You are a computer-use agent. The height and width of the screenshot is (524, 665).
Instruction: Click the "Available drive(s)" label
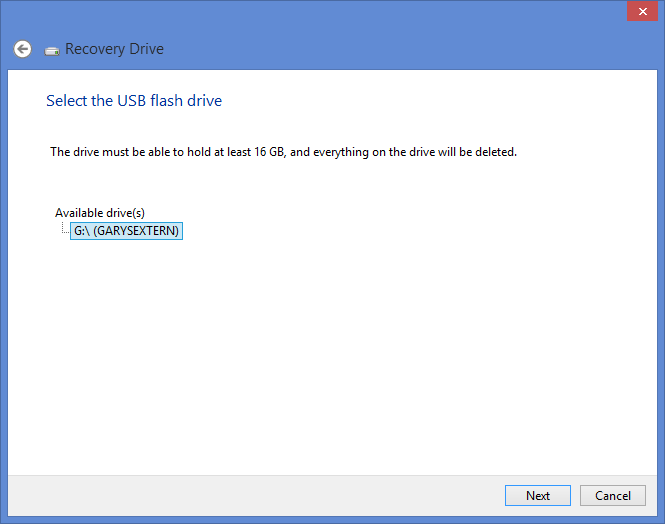100,213
